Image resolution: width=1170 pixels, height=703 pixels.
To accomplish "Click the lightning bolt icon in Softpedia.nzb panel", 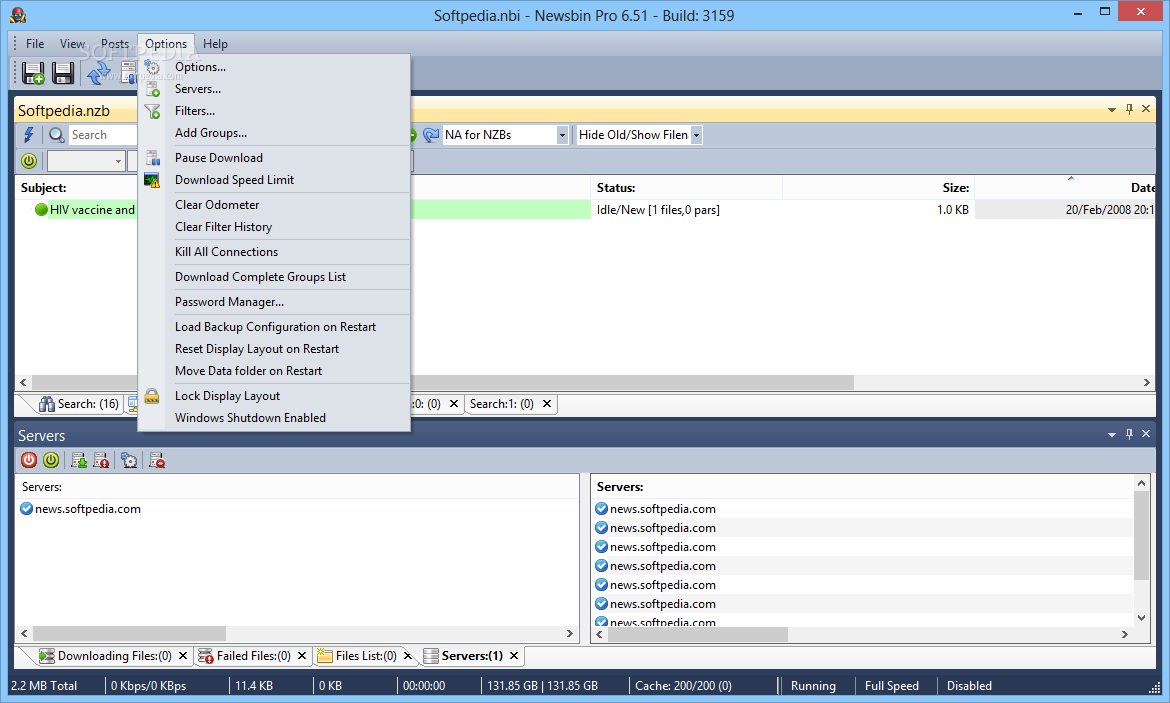I will [x=28, y=135].
